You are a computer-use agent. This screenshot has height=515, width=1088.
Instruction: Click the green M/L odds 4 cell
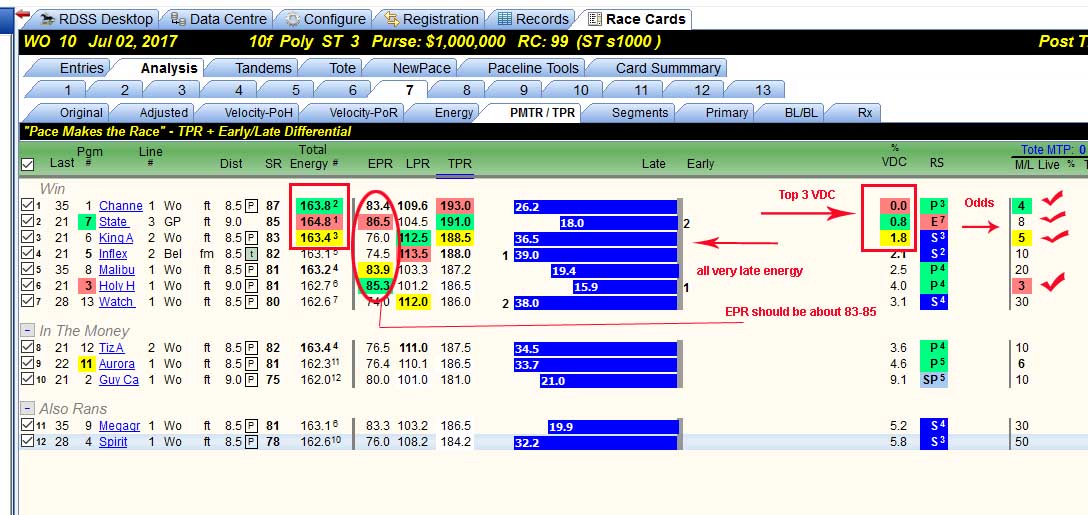tap(1021, 205)
